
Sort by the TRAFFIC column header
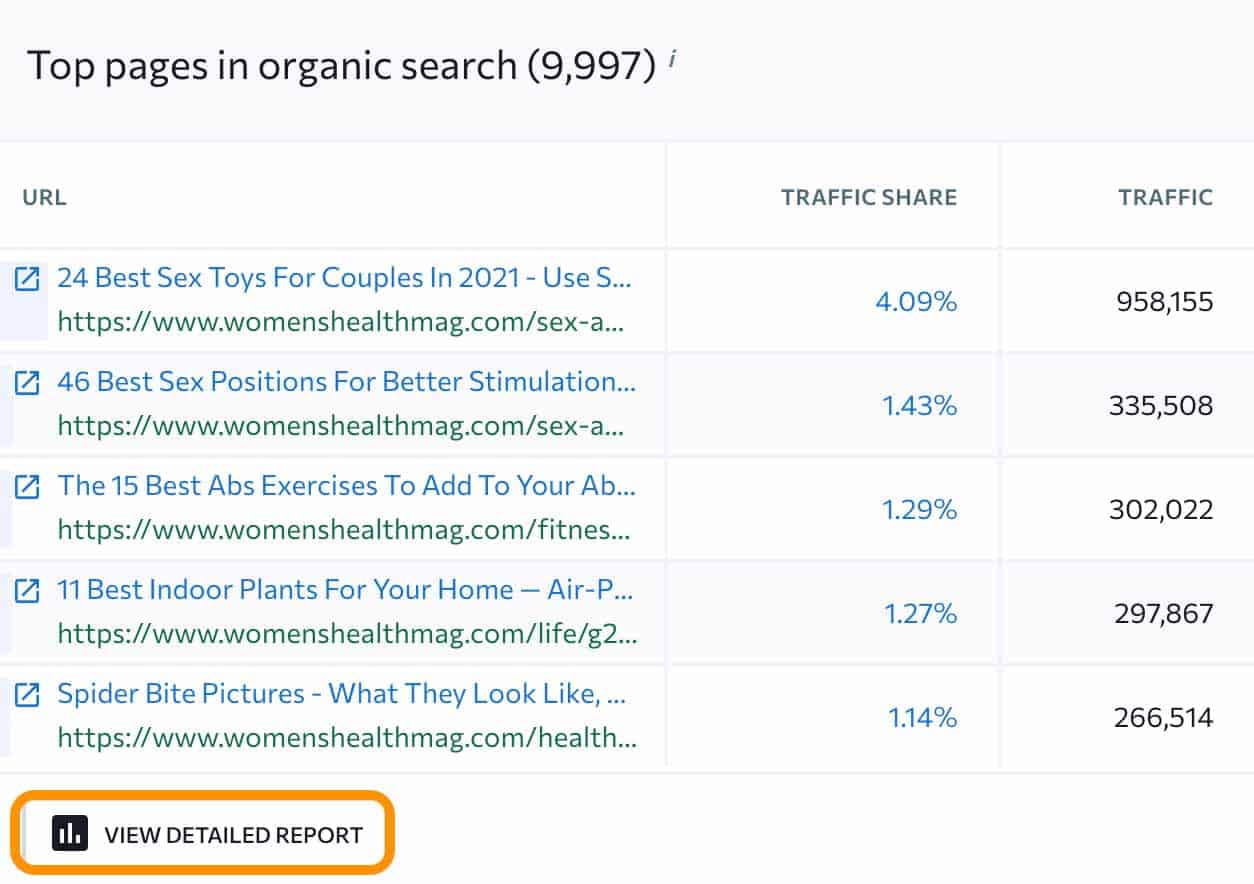click(1166, 197)
